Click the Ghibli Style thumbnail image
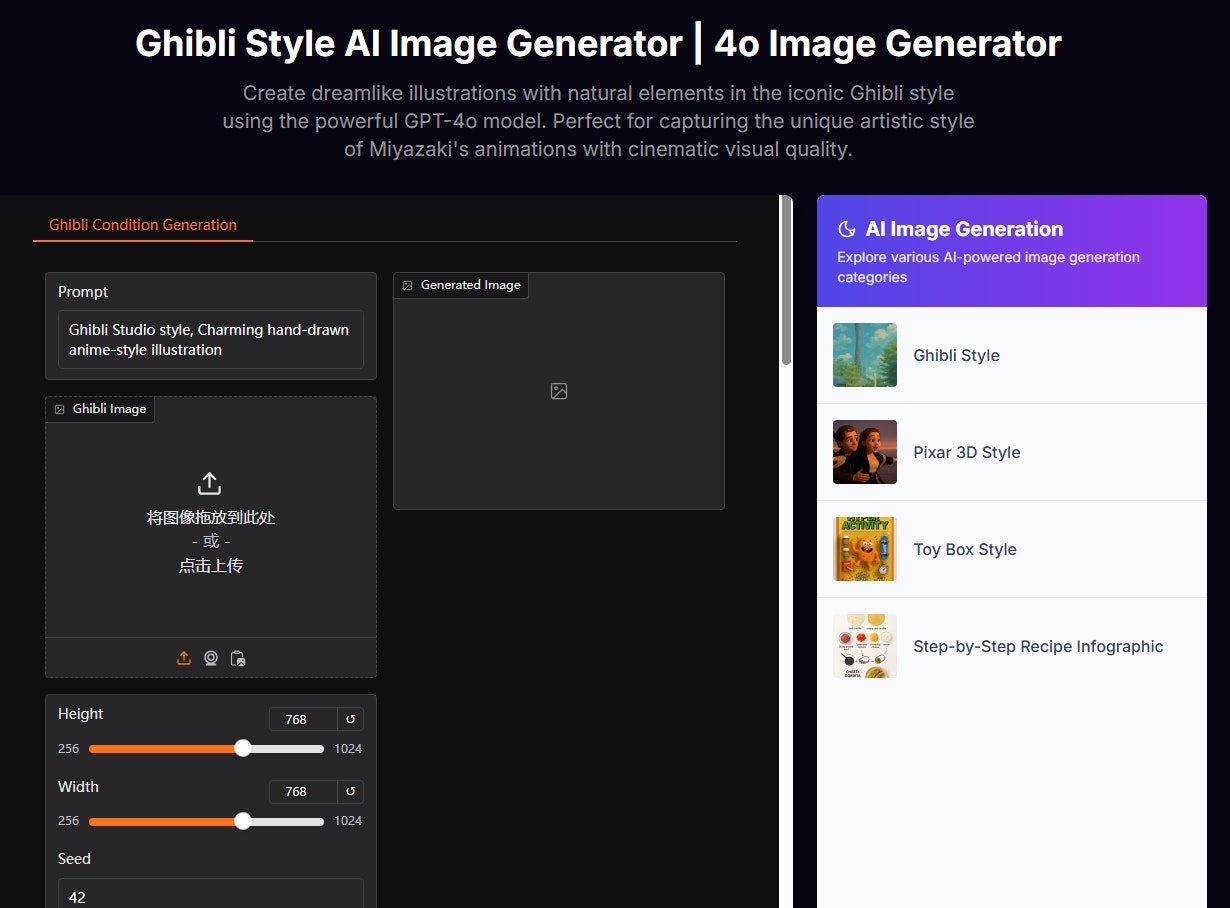The width and height of the screenshot is (1230, 908). pos(865,355)
